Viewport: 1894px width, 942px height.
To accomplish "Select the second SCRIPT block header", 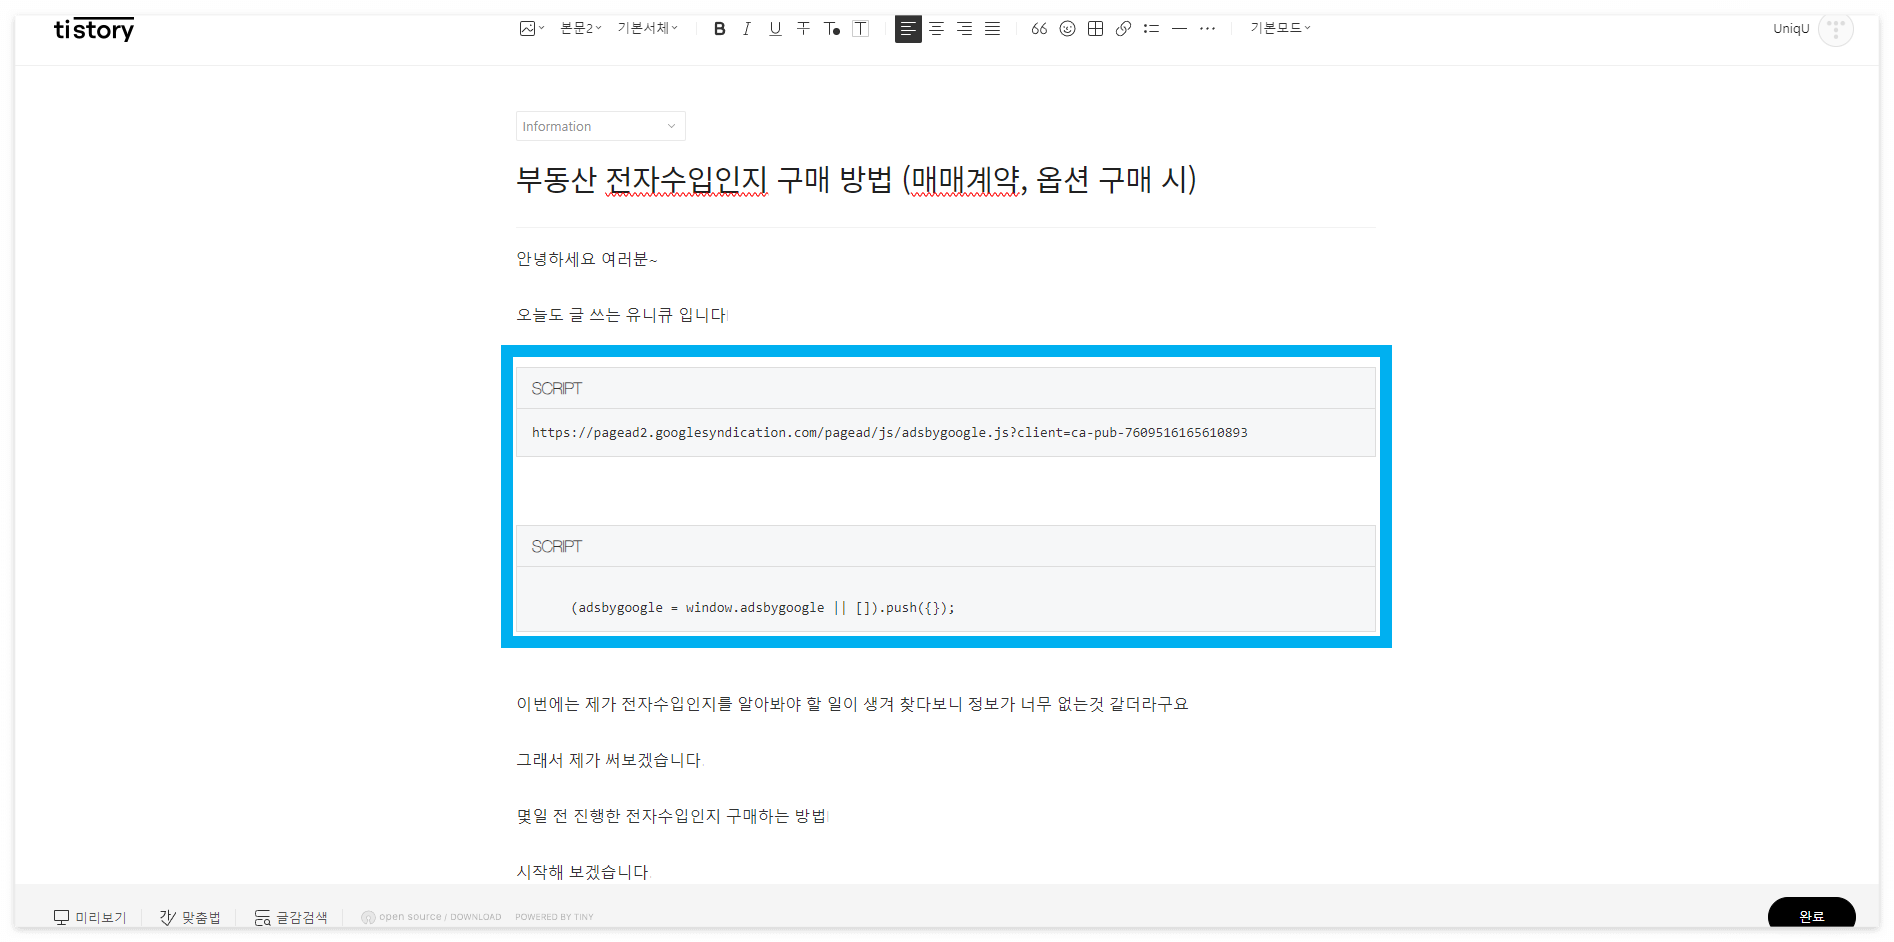I will coord(945,546).
